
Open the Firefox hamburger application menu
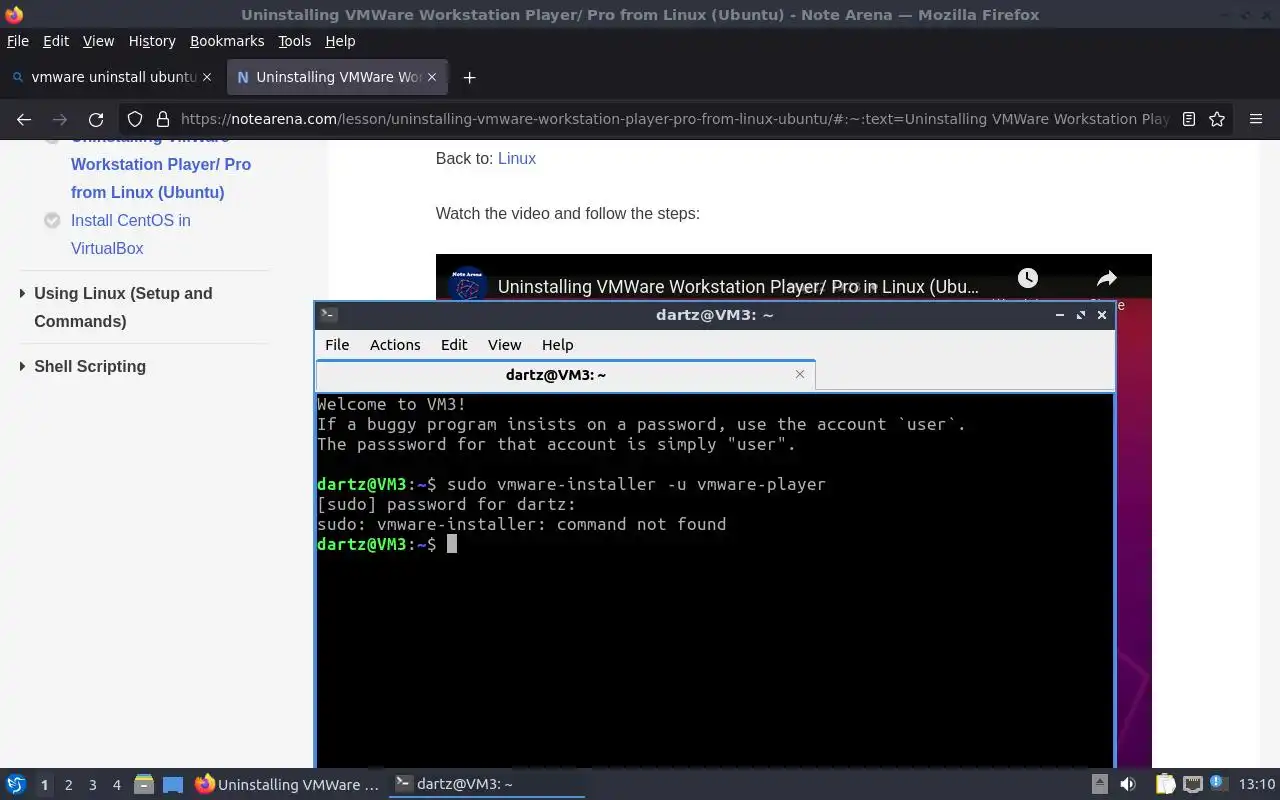point(1256,119)
